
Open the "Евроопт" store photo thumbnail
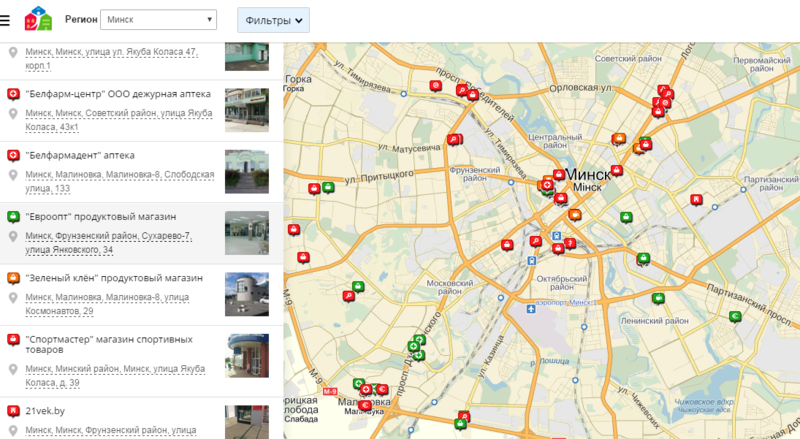(x=246, y=232)
